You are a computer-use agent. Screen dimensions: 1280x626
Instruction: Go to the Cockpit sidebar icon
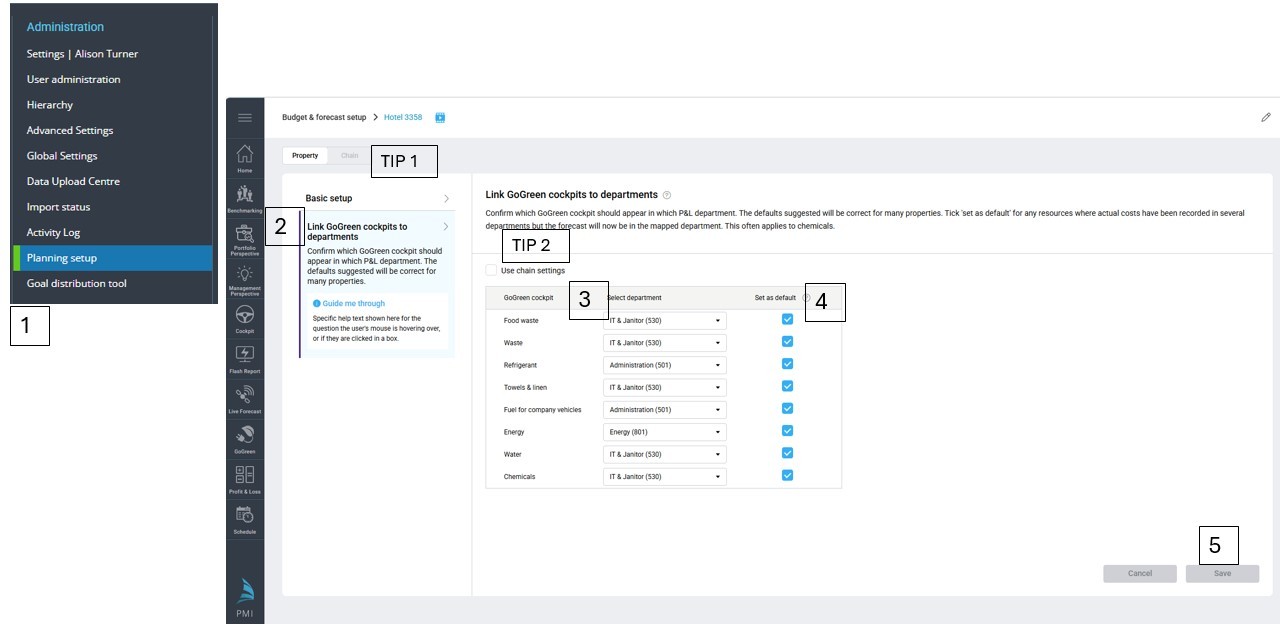tap(244, 316)
